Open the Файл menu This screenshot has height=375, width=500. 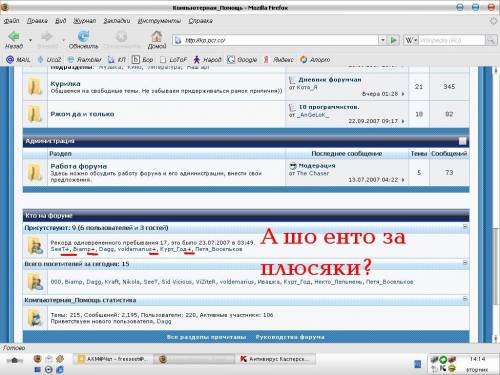point(11,21)
